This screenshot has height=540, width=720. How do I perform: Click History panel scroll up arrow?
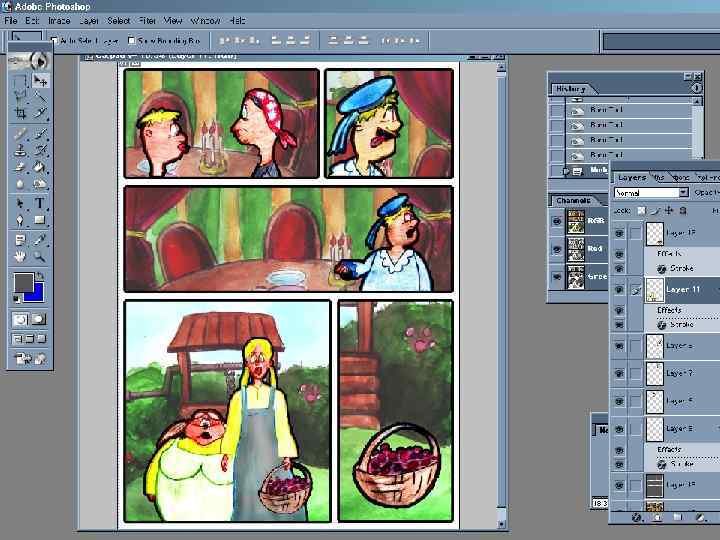[x=697, y=101]
